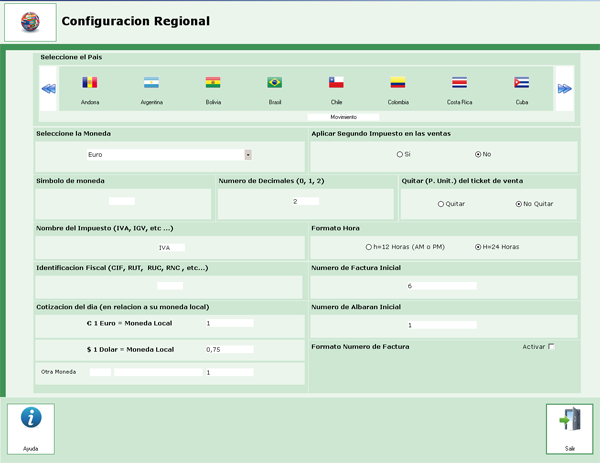Image resolution: width=600 pixels, height=463 pixels.
Task: Click the Dolar exchange rate field
Action: click(x=229, y=350)
